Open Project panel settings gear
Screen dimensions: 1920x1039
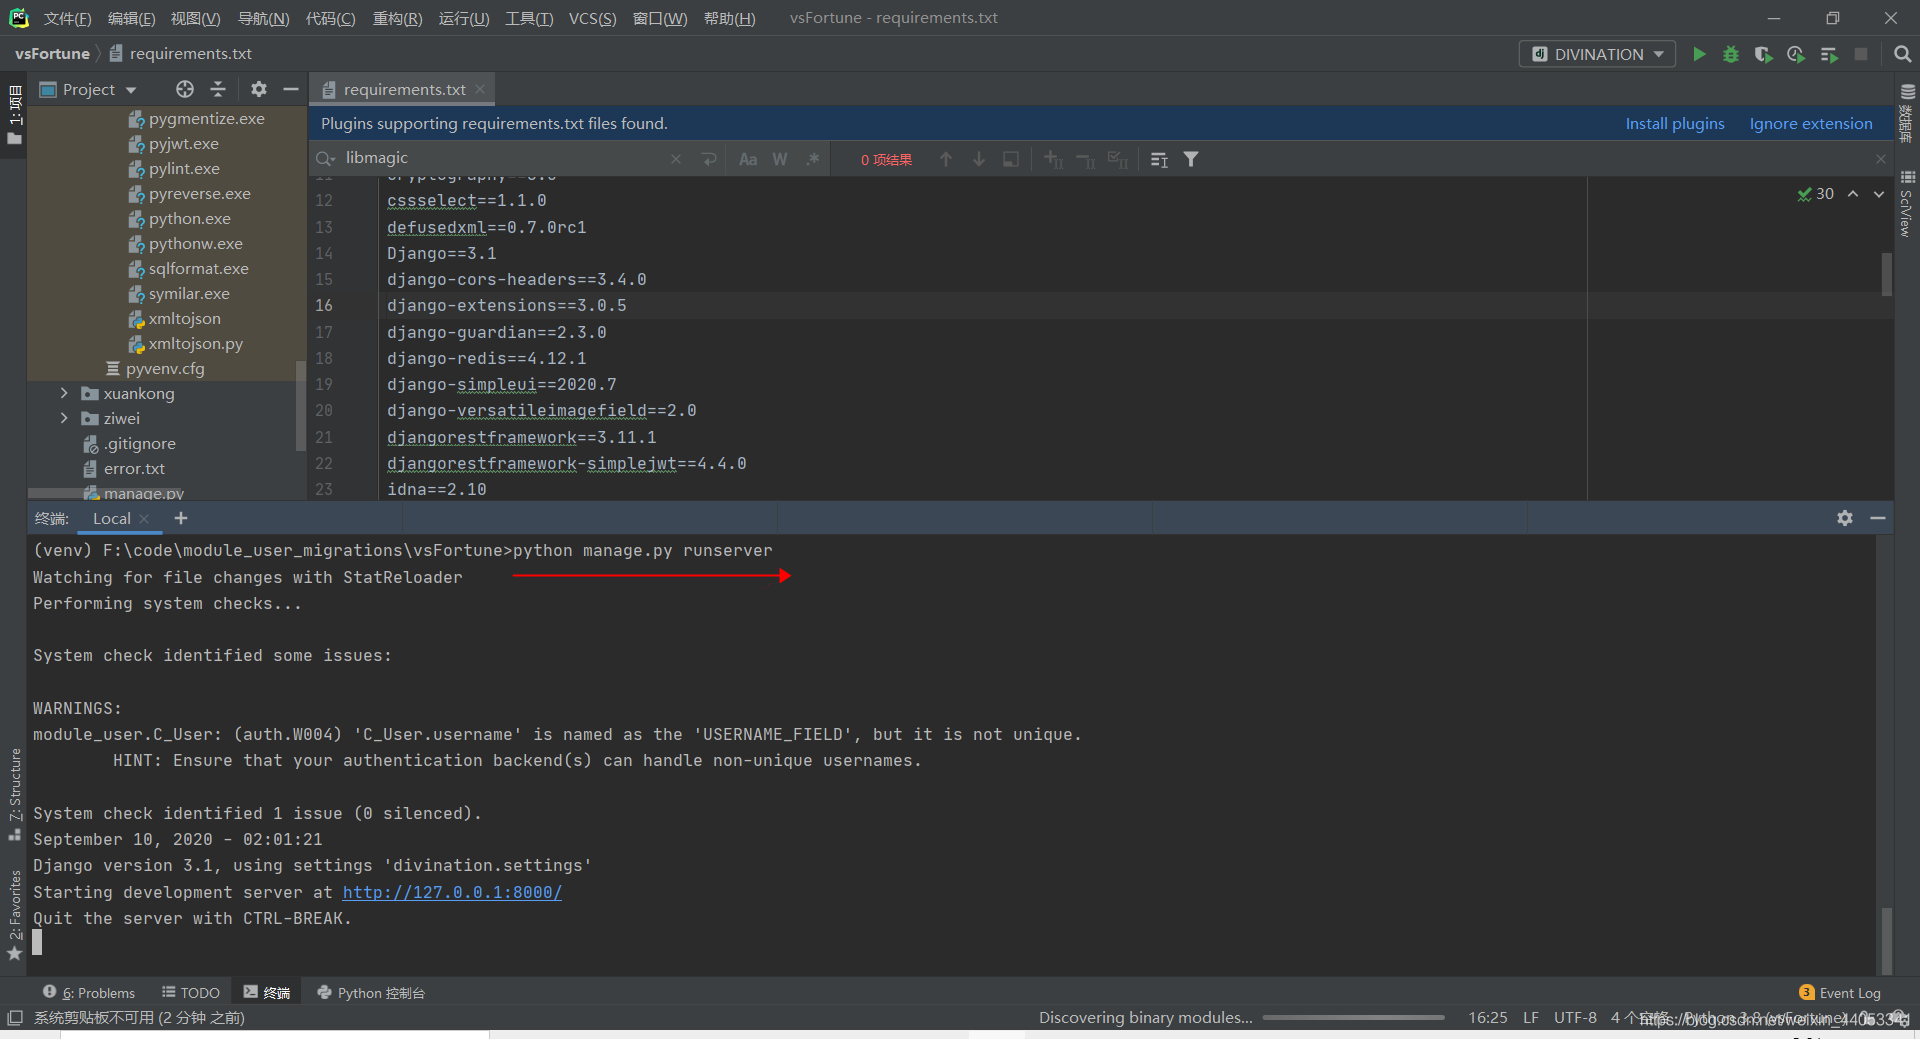pos(259,89)
